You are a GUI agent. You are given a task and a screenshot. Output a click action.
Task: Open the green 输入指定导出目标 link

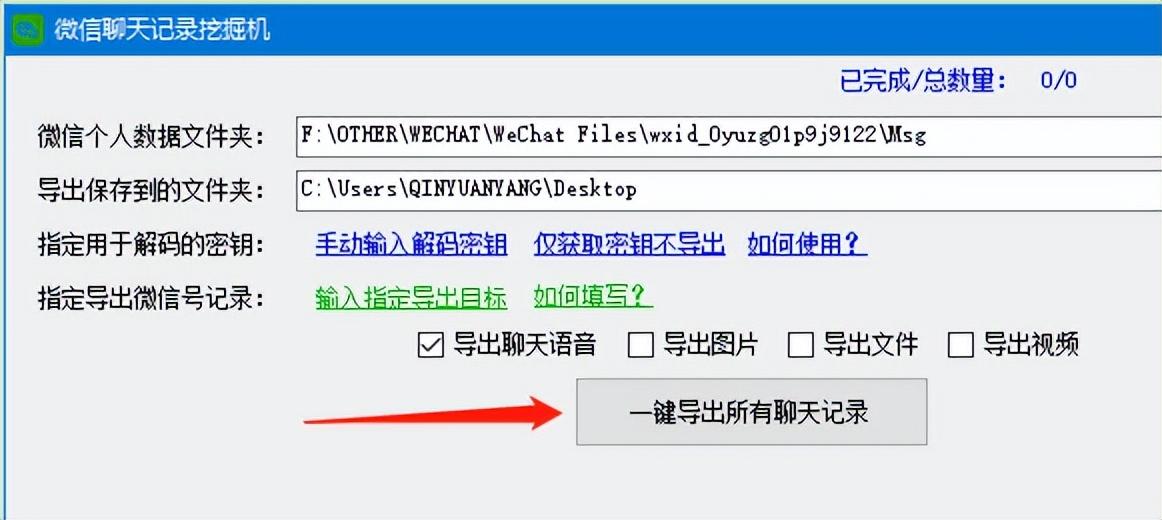pos(411,298)
